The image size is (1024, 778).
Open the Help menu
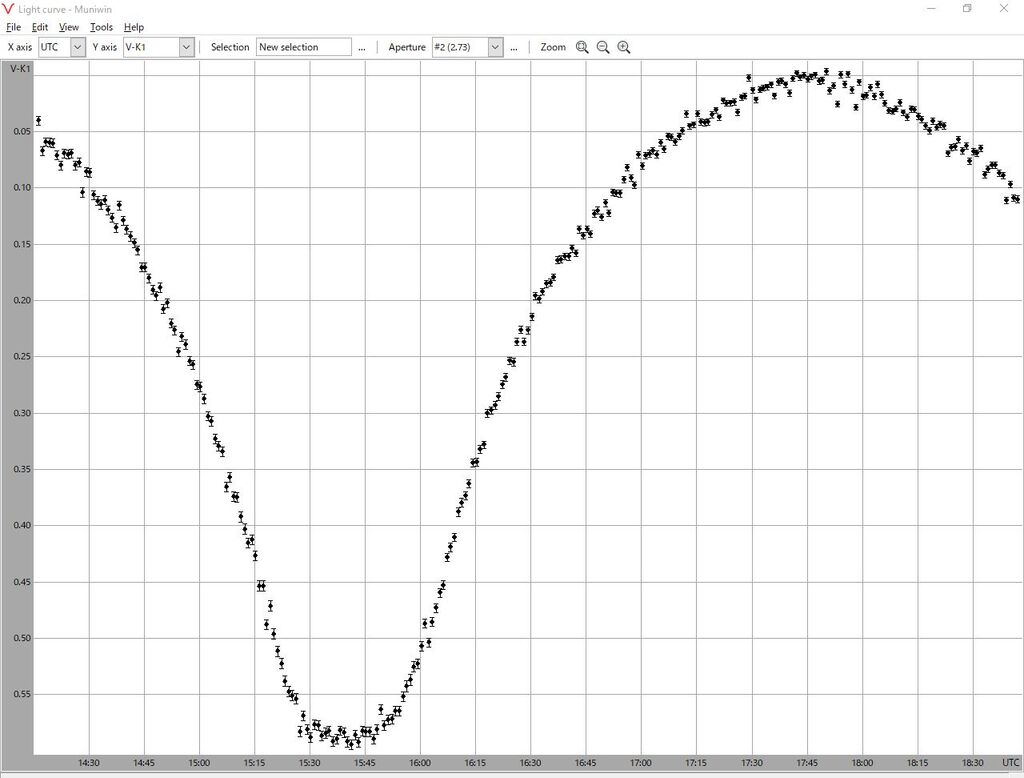pos(134,27)
